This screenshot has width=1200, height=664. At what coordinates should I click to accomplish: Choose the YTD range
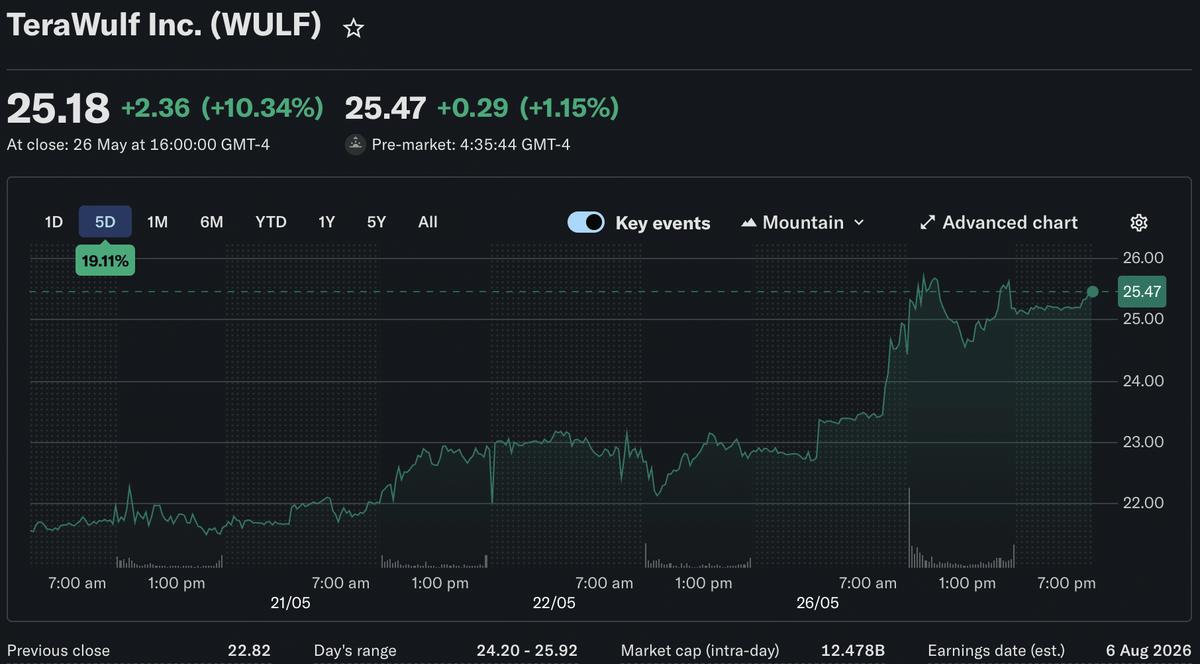coord(271,222)
